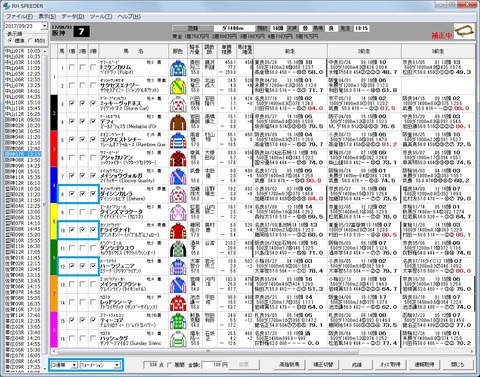Select 中山09R 14:35 in the race list
480x377 pixels.
pos(22,97)
